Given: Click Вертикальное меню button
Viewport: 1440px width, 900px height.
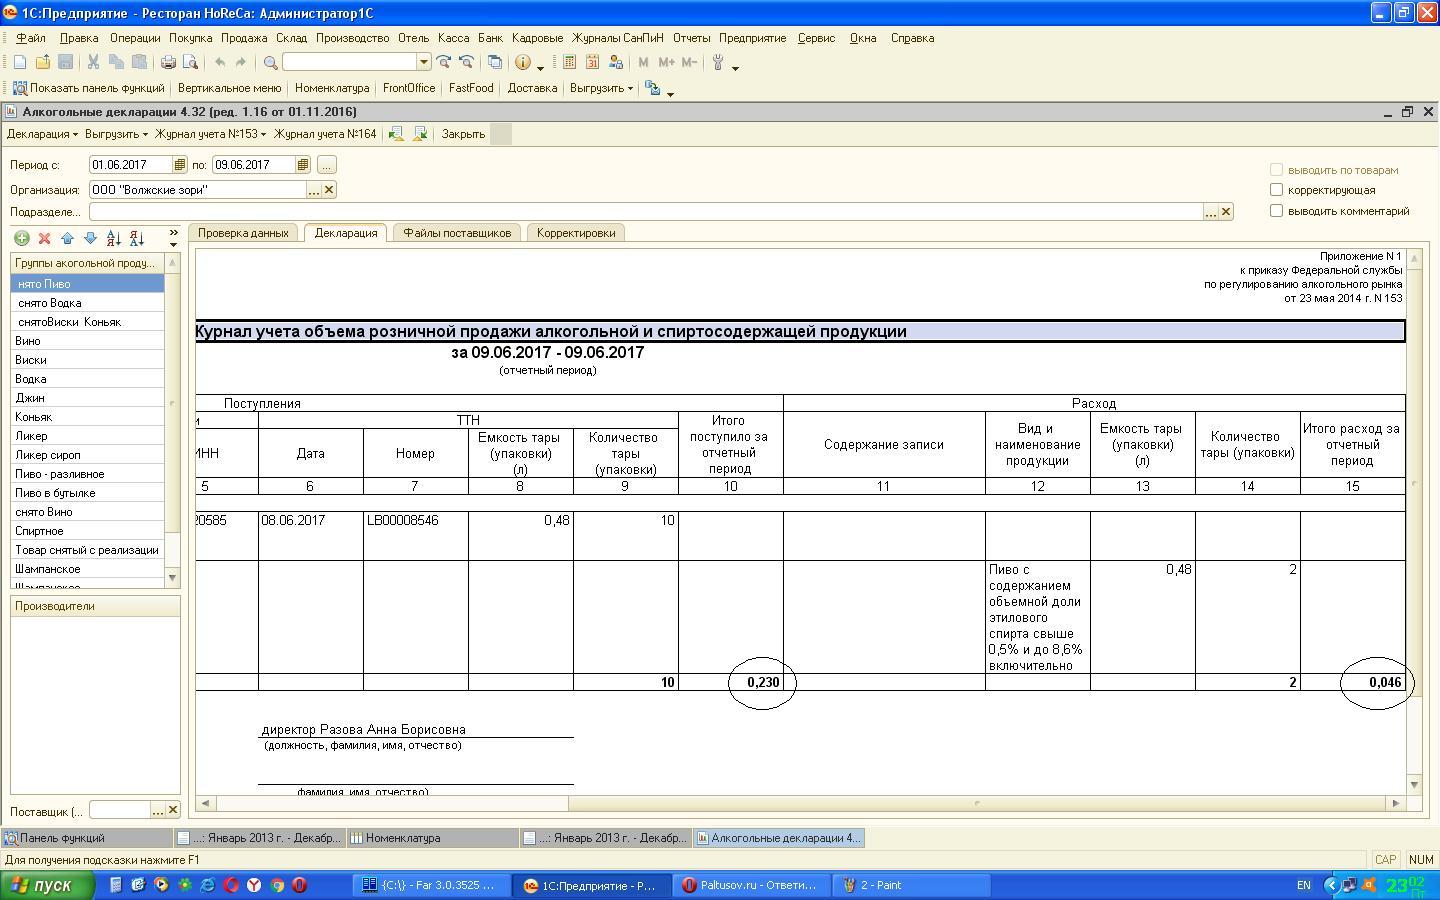Looking at the screenshot, I should pyautogui.click(x=229, y=88).
